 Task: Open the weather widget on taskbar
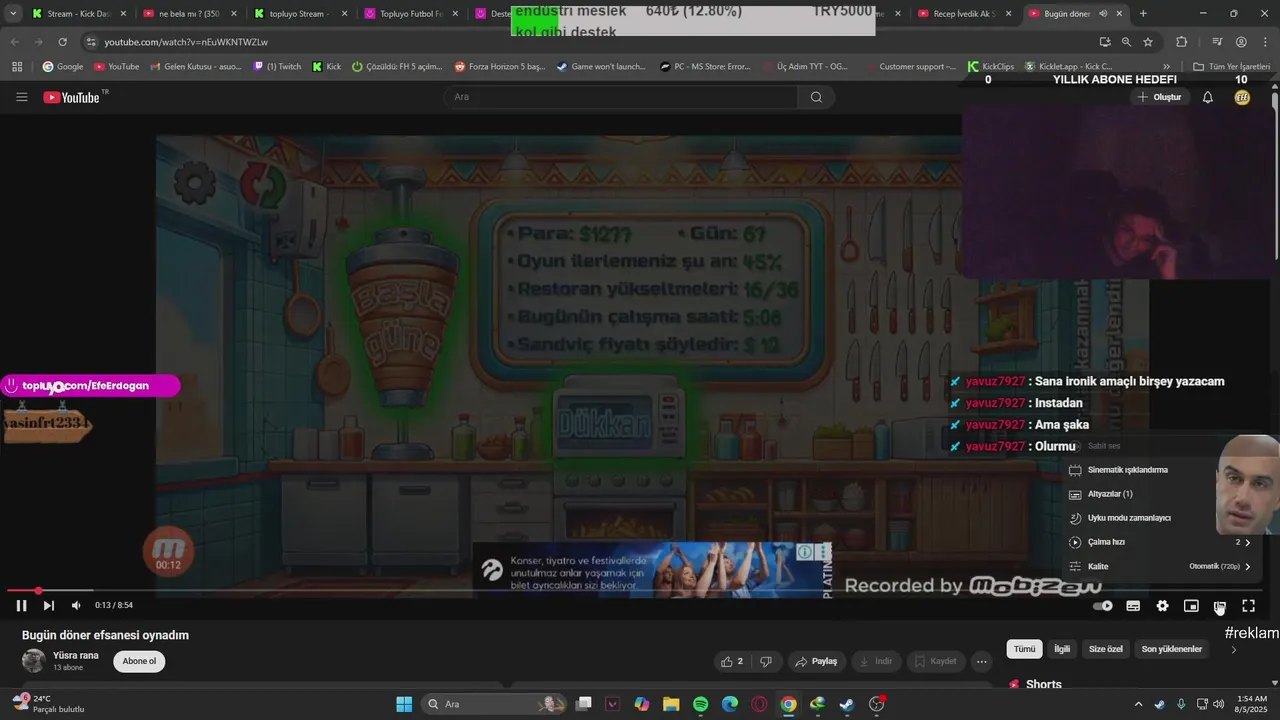[x=48, y=704]
